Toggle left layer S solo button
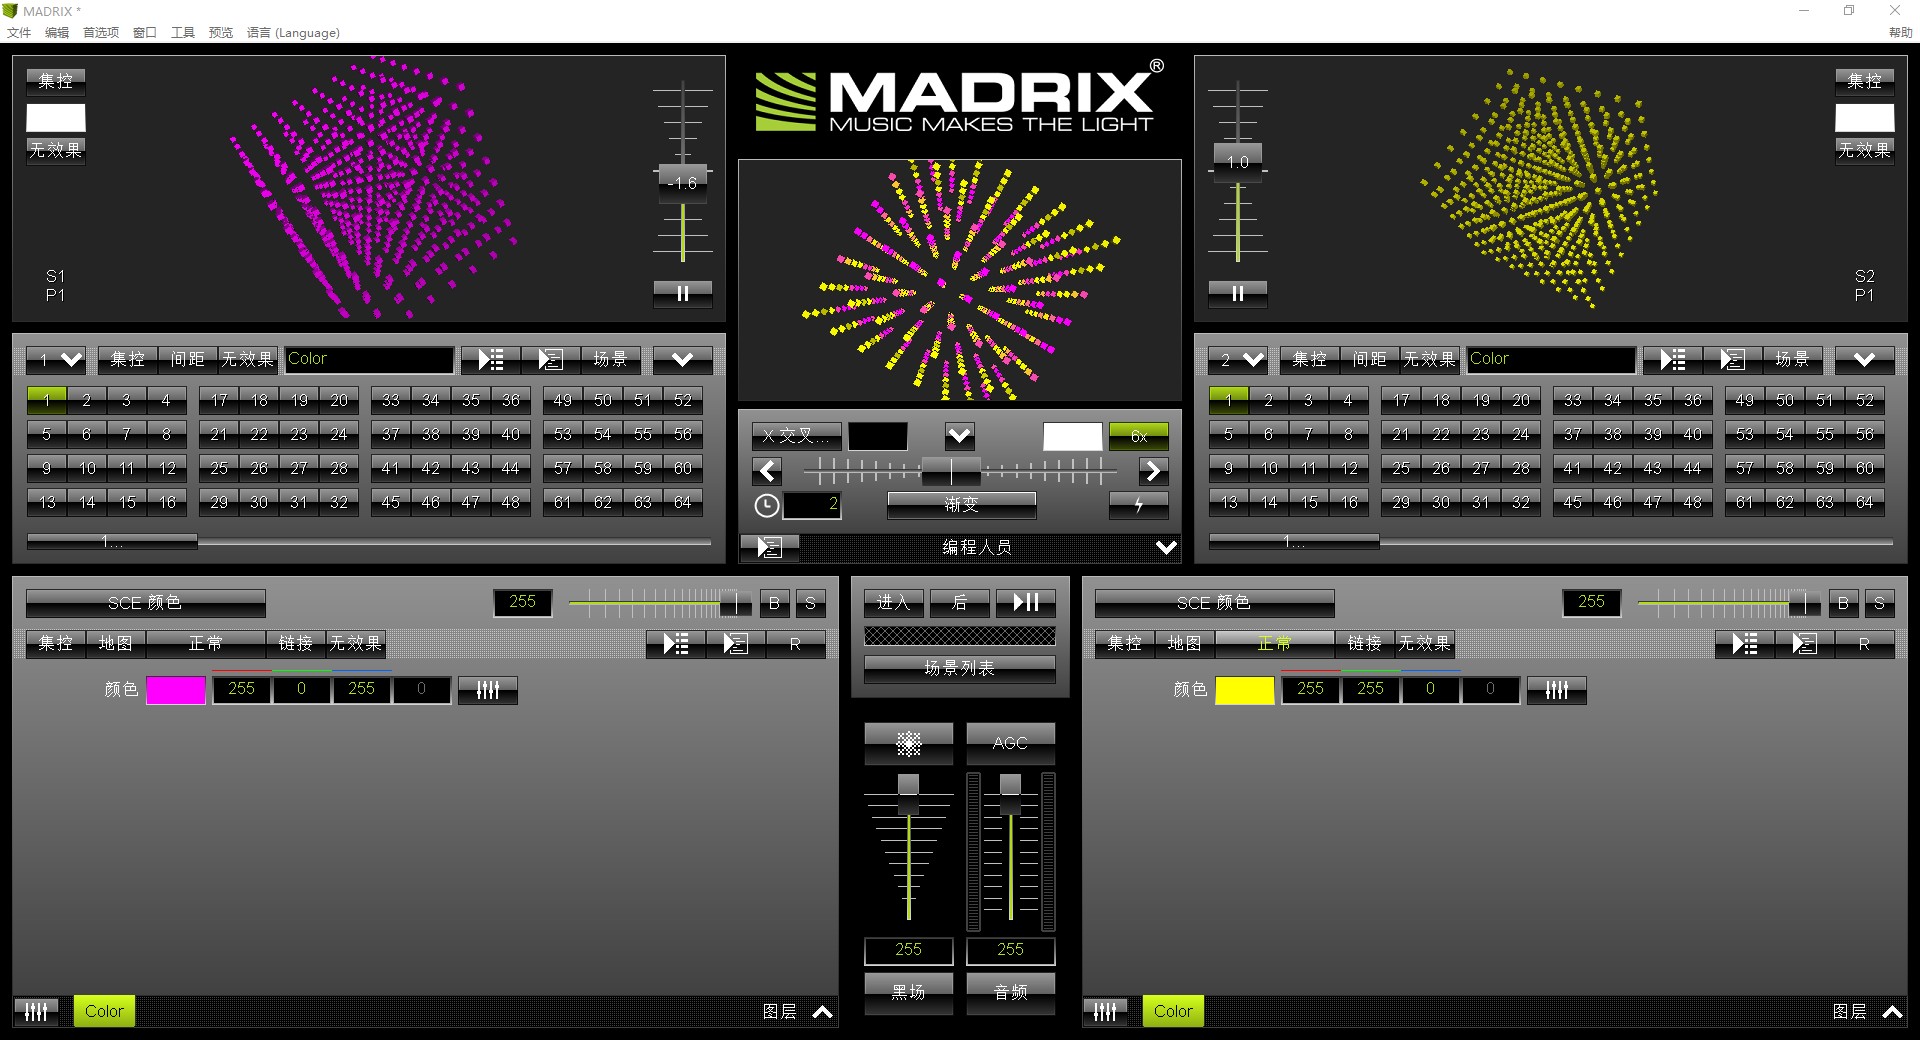The height and width of the screenshot is (1040, 1920). (811, 603)
